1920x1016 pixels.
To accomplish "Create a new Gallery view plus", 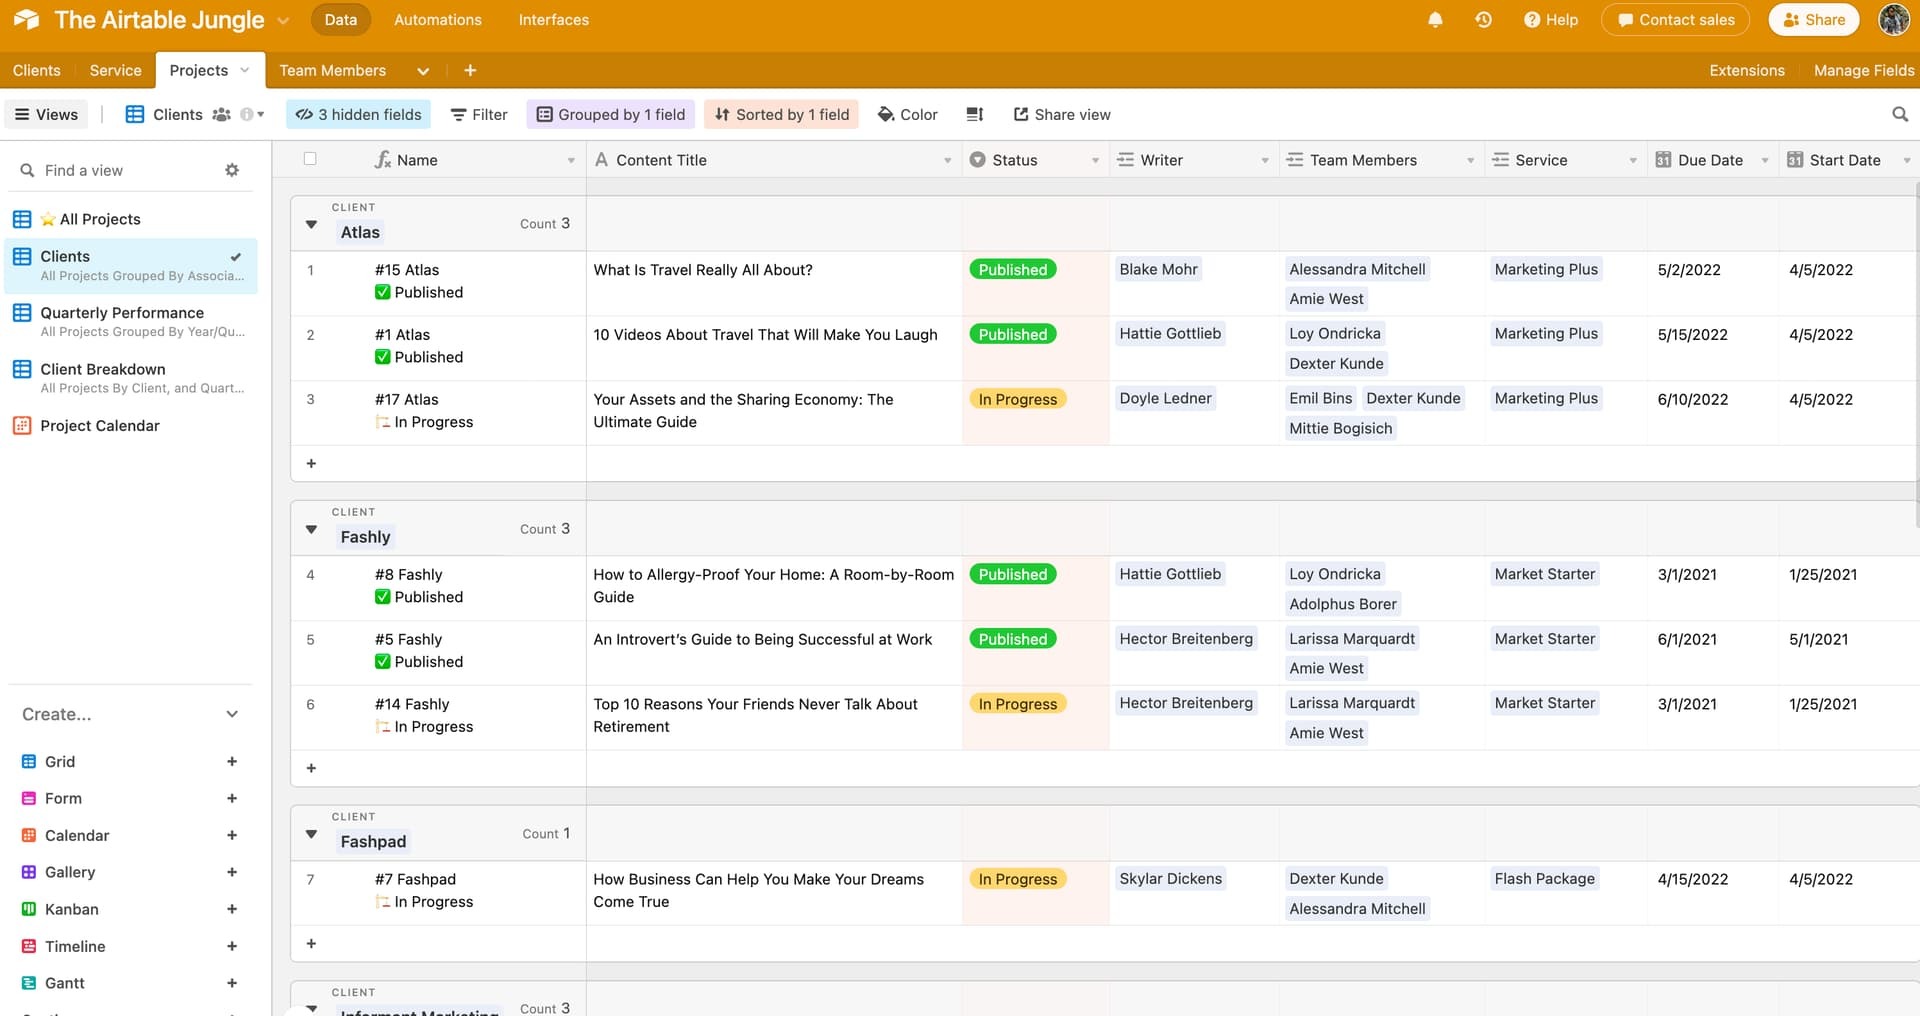I will click(x=232, y=872).
